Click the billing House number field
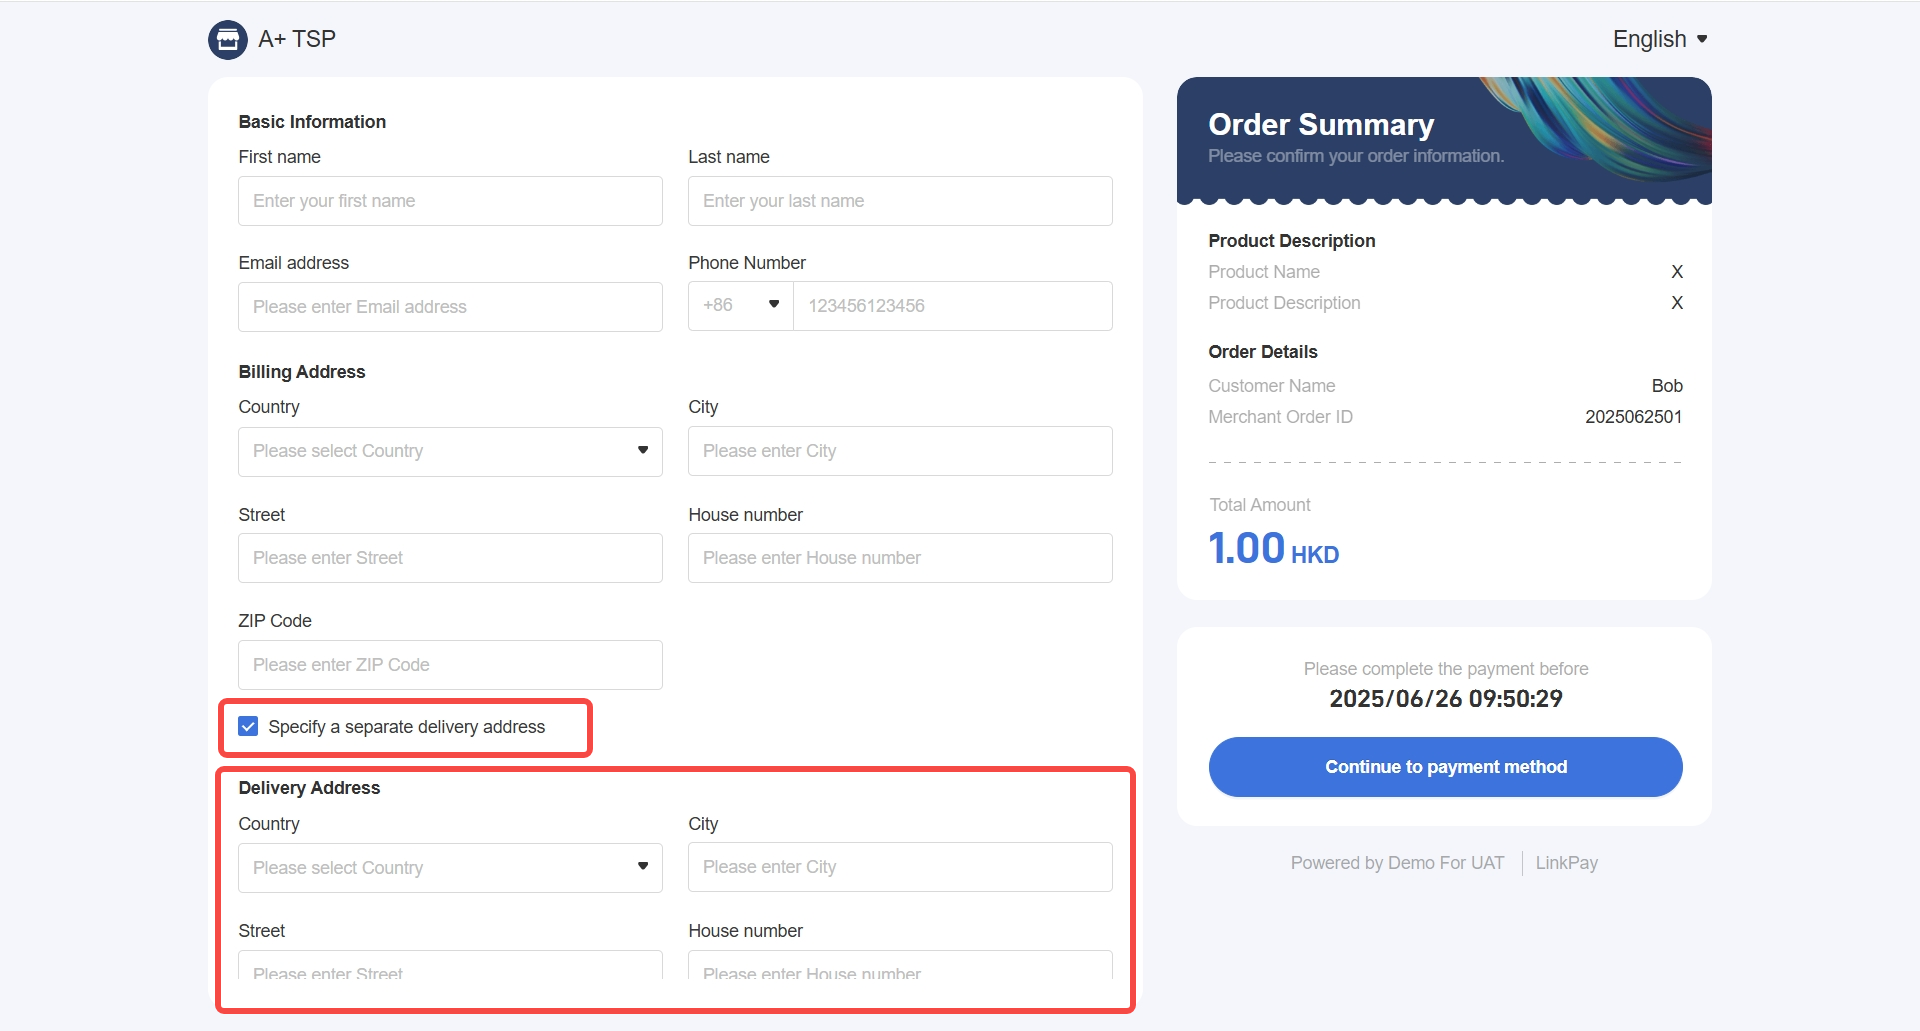The width and height of the screenshot is (1920, 1031). click(900, 558)
